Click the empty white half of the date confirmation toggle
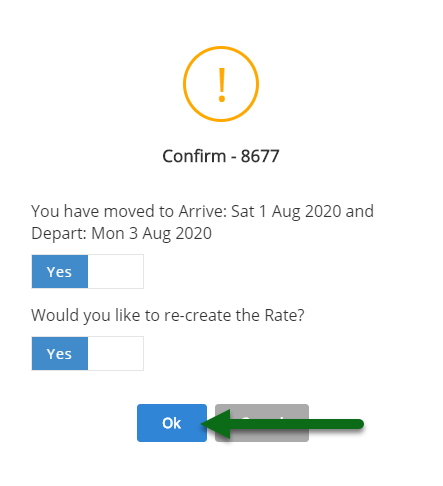443x486 pixels. click(x=116, y=272)
